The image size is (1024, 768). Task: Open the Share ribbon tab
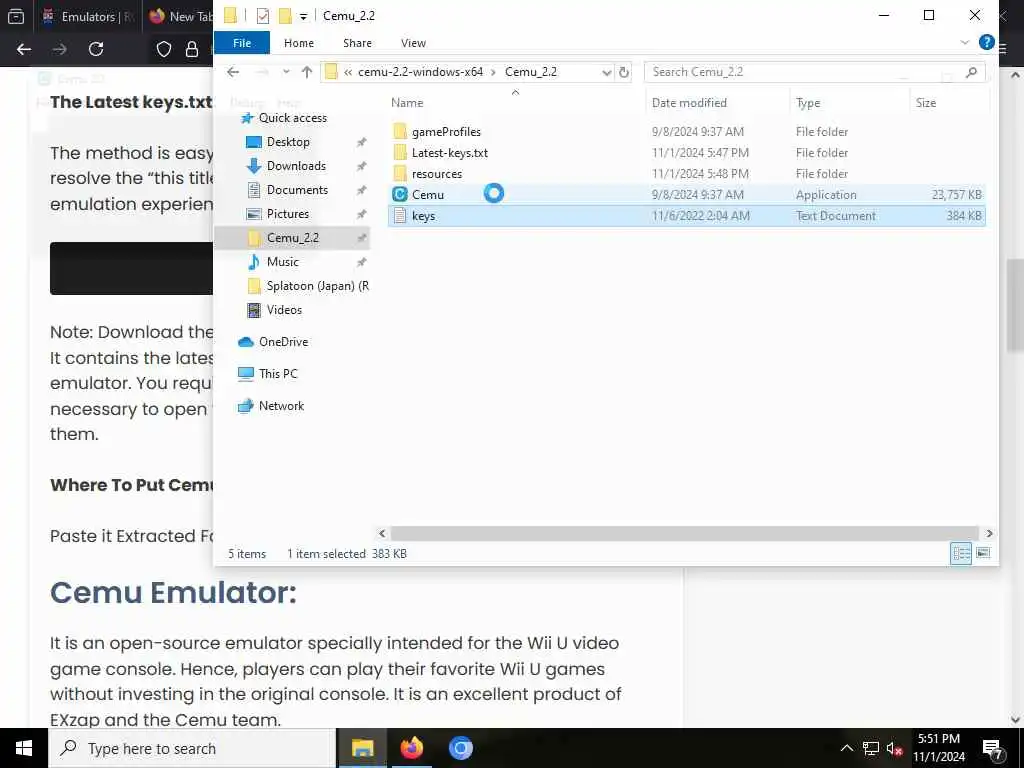click(357, 43)
